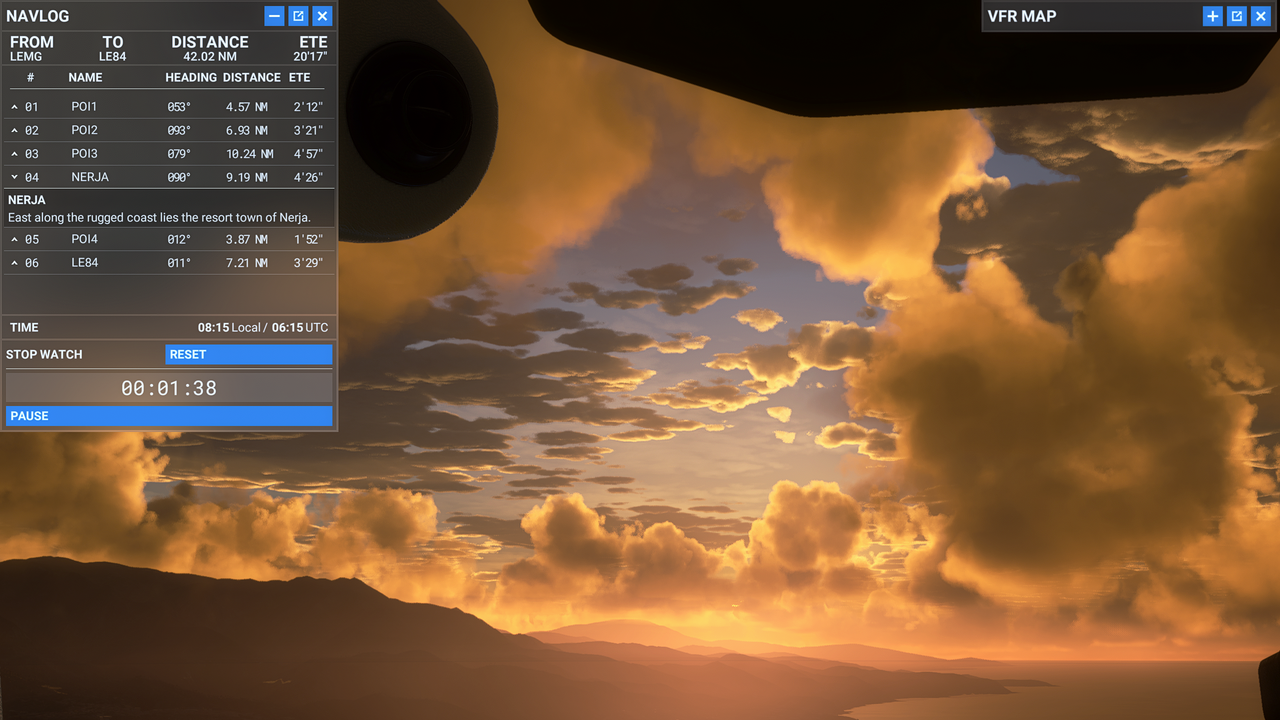1280x720 pixels.
Task: Expand waypoint 03 POI3 details
Action: click(15, 154)
